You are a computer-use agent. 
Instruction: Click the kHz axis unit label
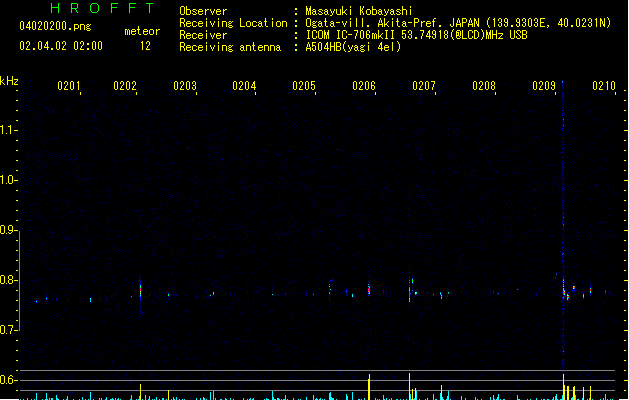click(9, 81)
